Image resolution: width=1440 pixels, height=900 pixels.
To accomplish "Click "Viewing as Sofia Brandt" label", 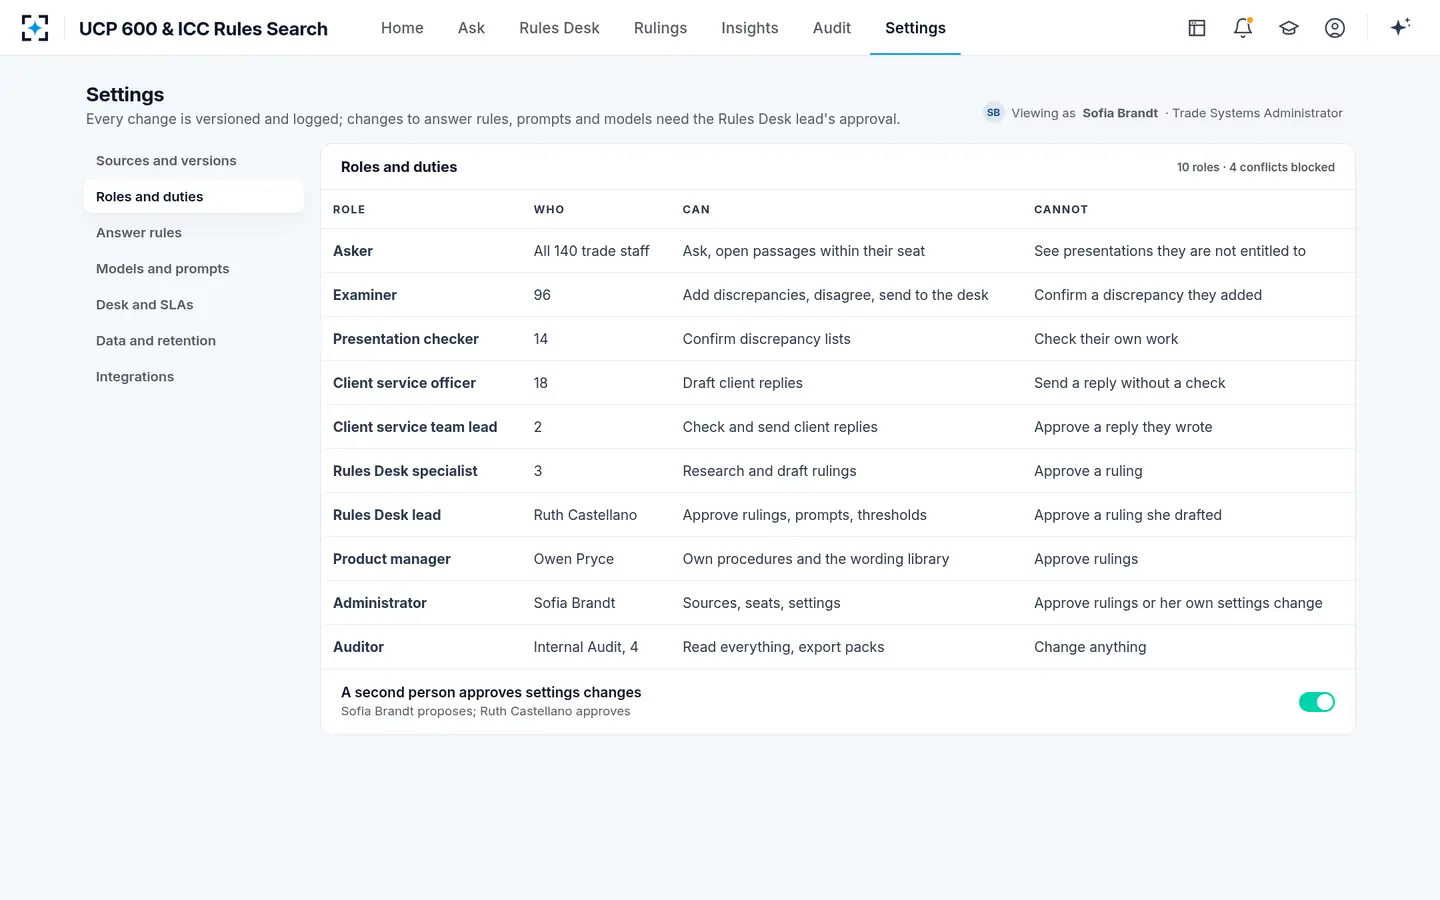I will (x=1085, y=113).
